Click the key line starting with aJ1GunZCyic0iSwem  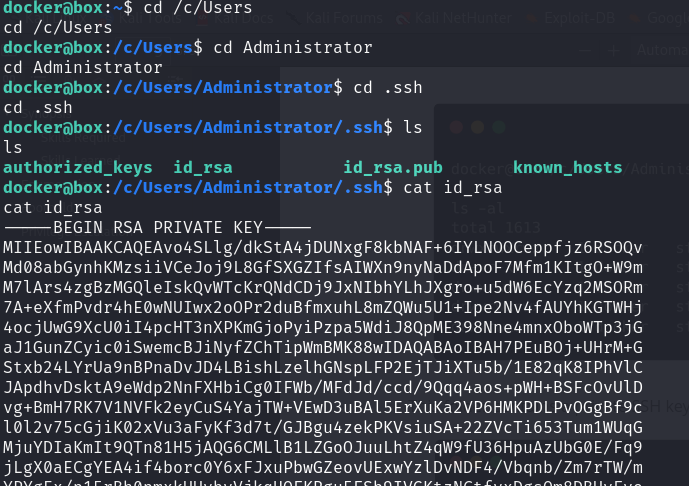click(323, 348)
